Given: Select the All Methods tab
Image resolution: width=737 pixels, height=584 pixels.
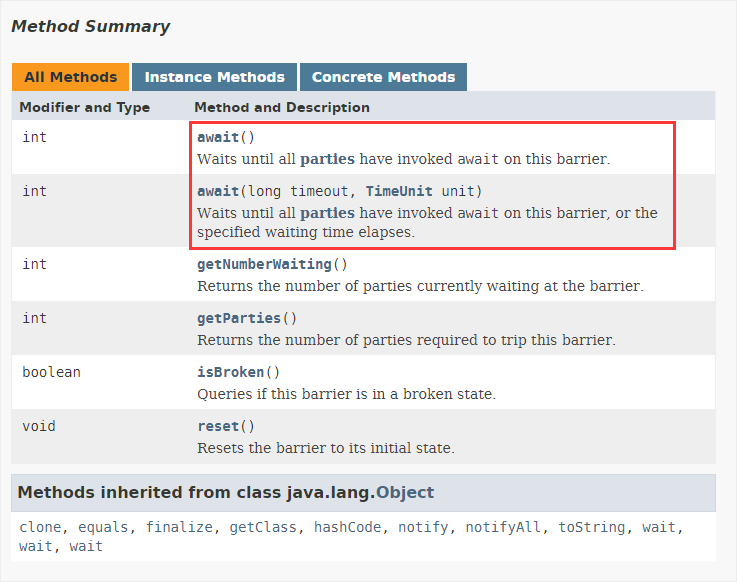Looking at the screenshot, I should 70,77.
